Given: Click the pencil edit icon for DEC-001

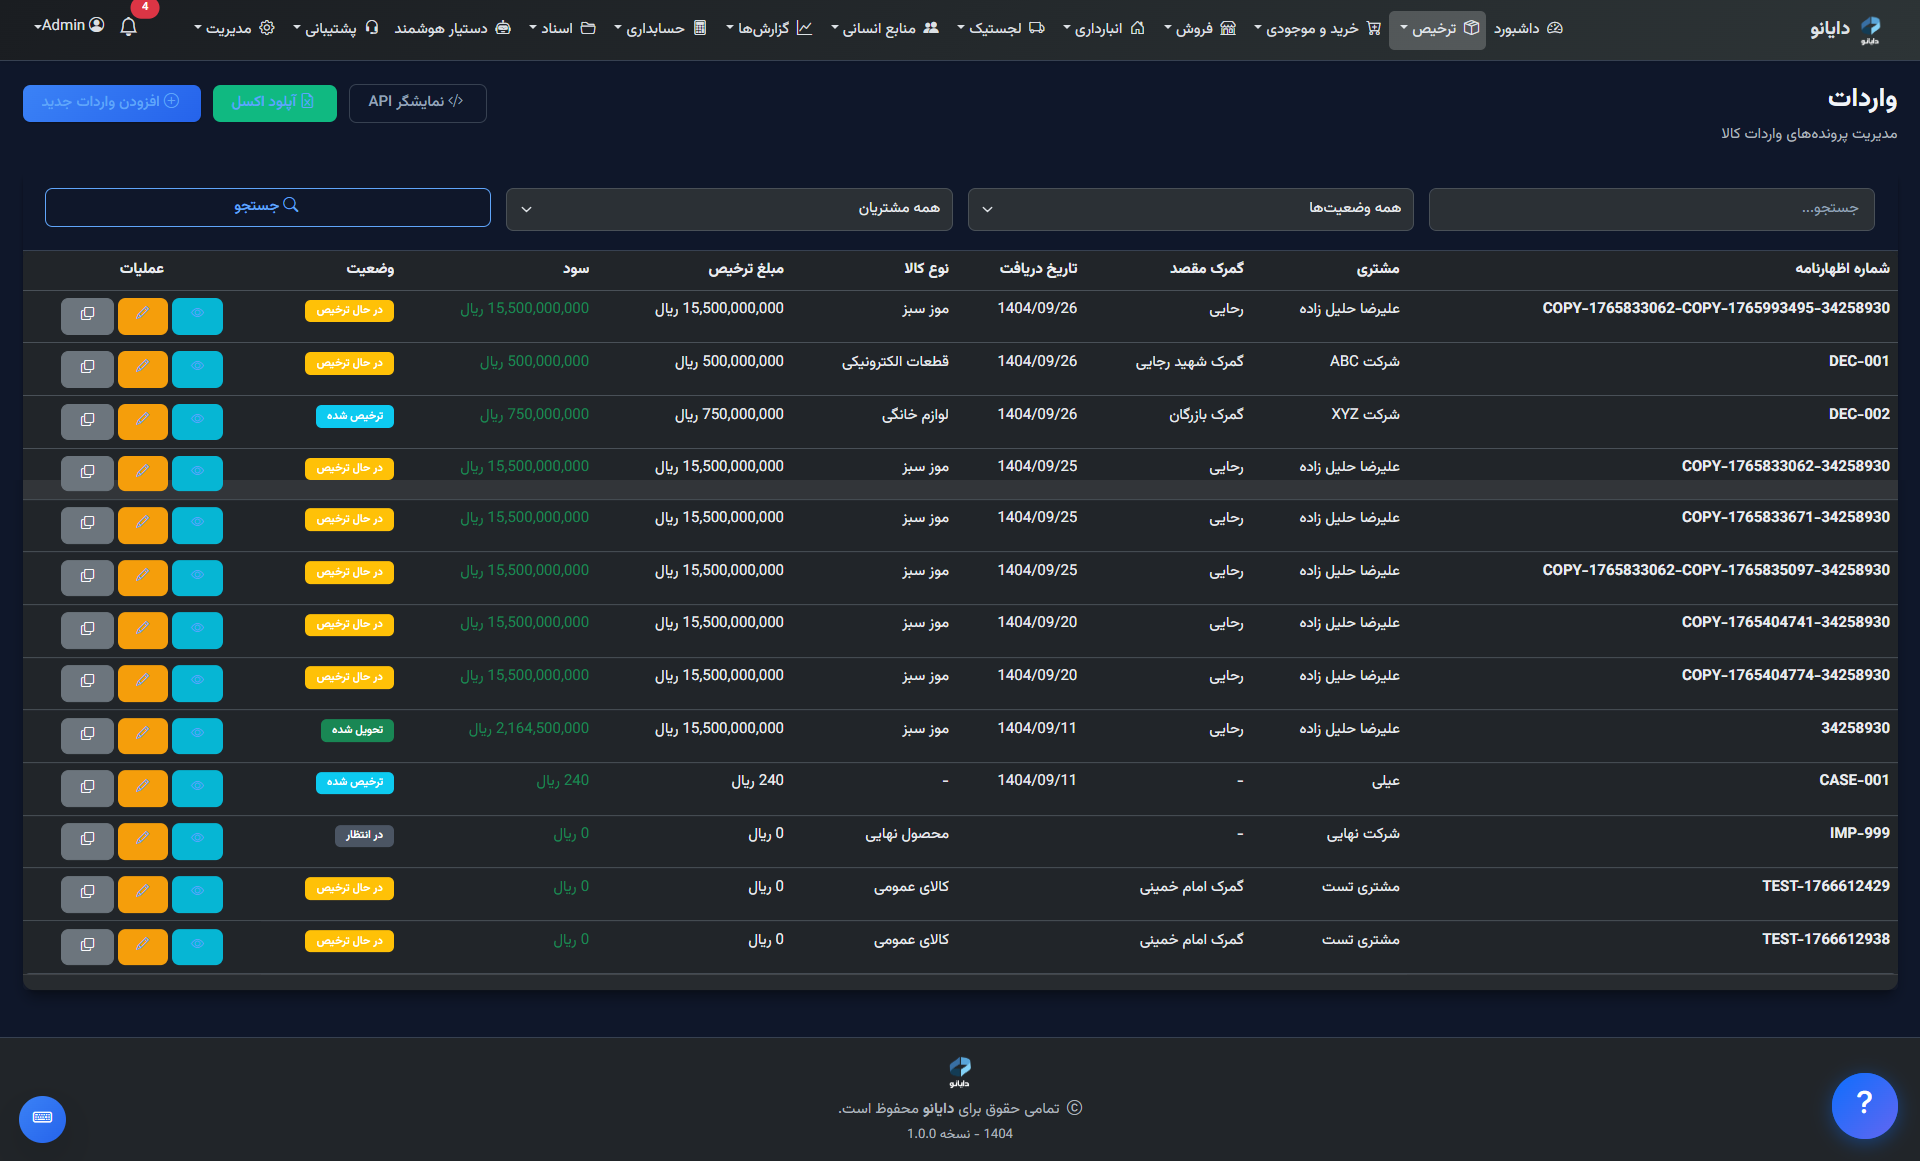Looking at the screenshot, I should (x=142, y=367).
